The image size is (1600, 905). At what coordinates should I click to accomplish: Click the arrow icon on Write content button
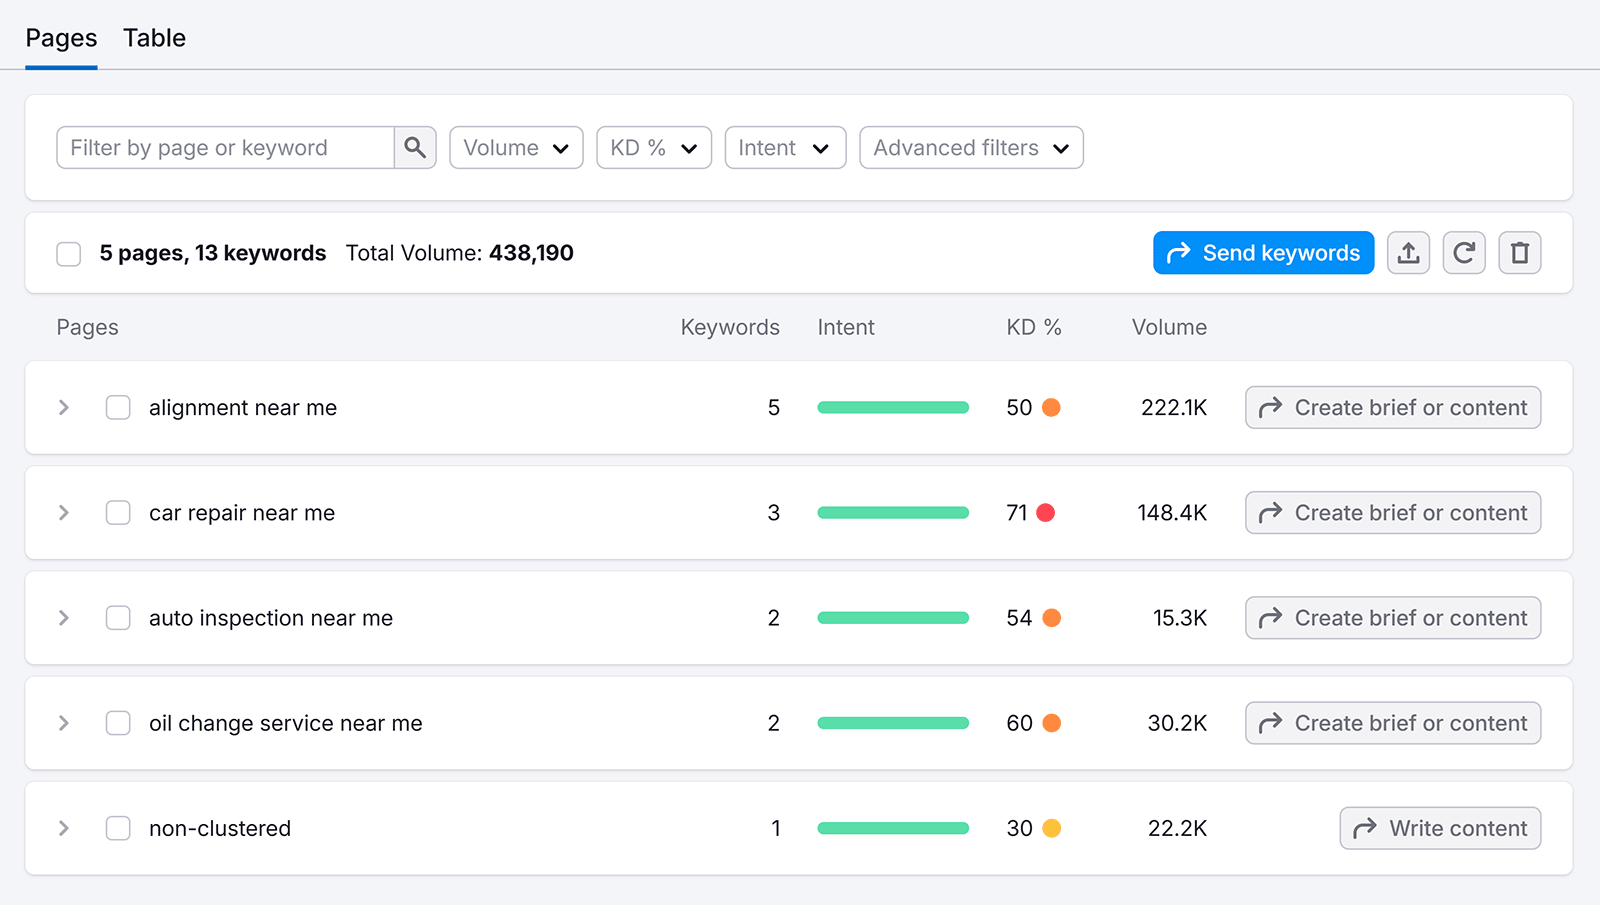(1364, 828)
